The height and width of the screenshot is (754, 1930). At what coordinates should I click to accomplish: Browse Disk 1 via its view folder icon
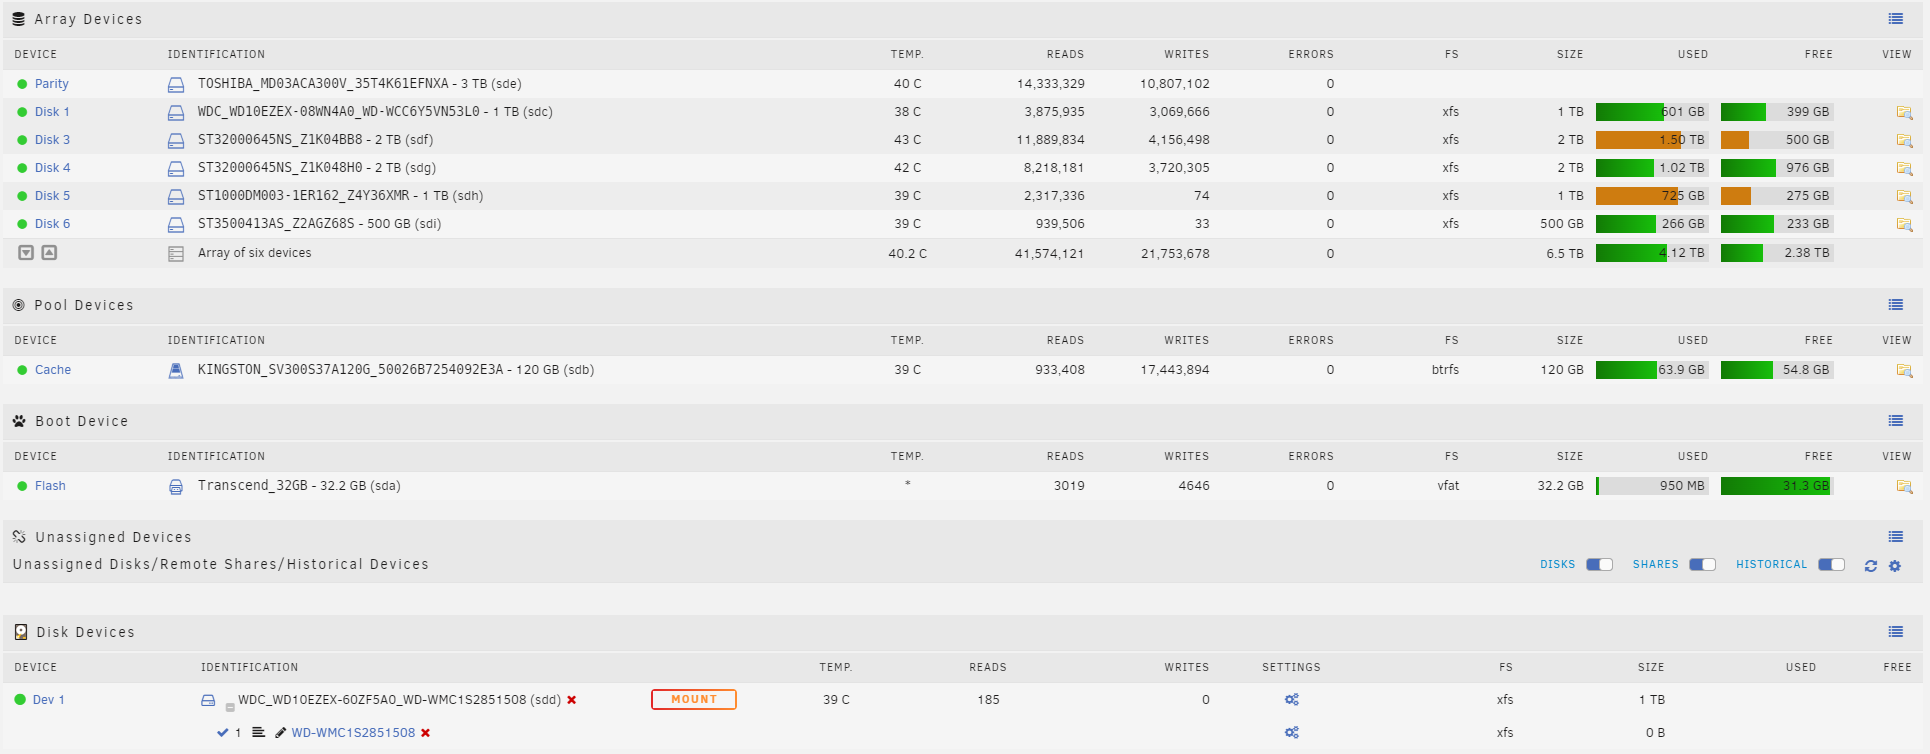(1904, 113)
